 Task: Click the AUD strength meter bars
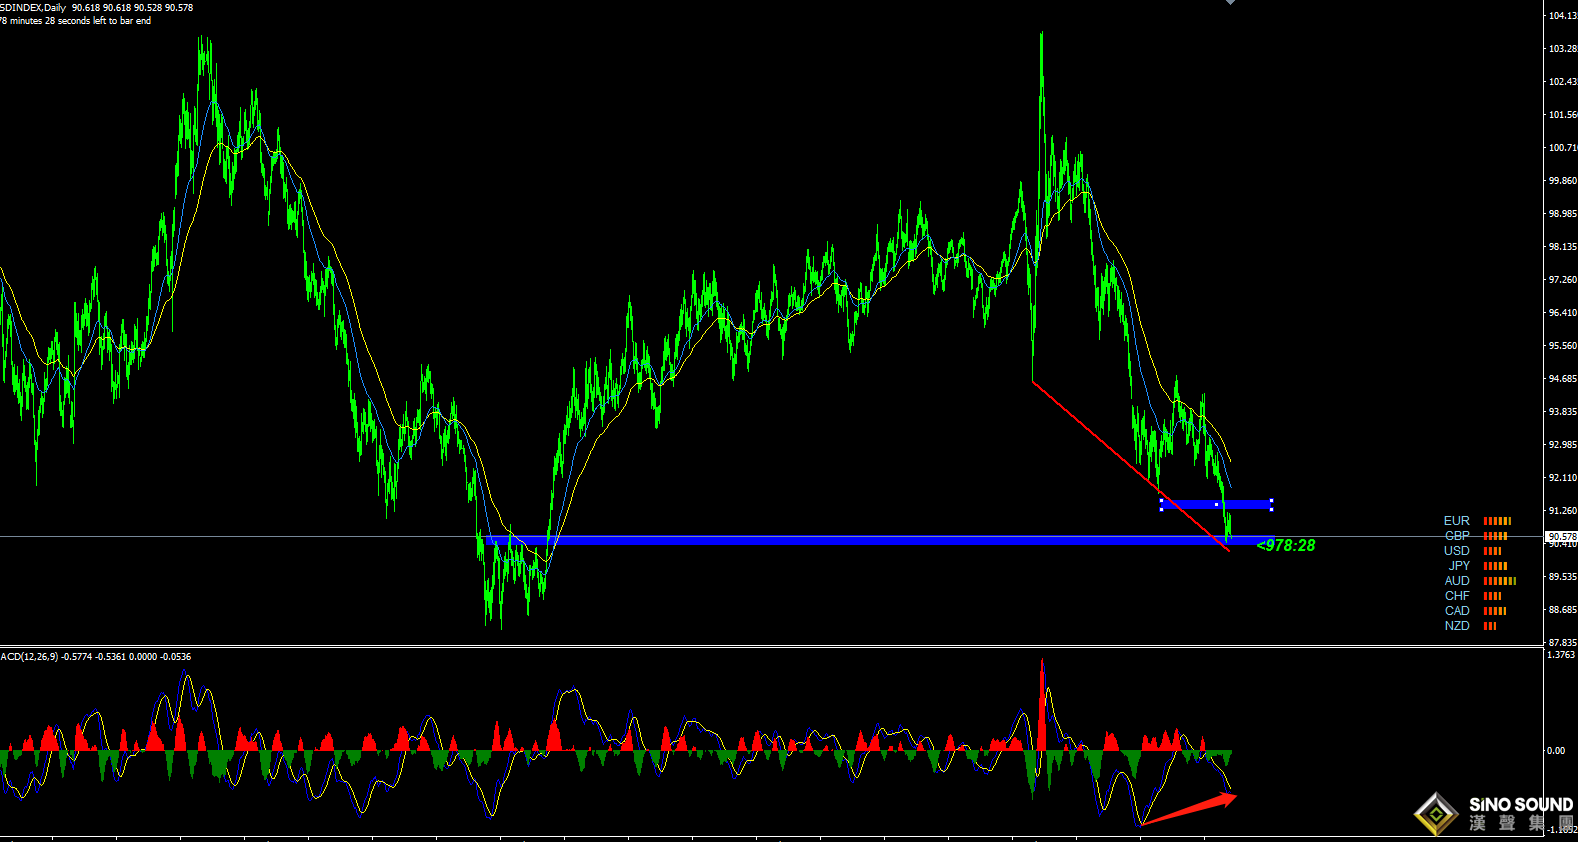1499,581
